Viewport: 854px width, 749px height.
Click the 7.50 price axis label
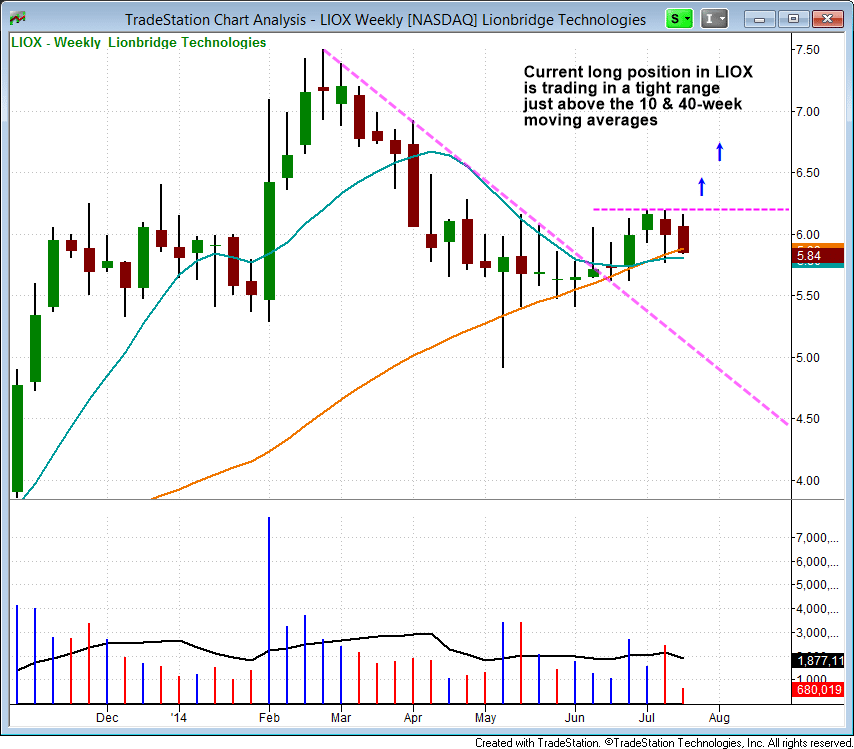807,50
